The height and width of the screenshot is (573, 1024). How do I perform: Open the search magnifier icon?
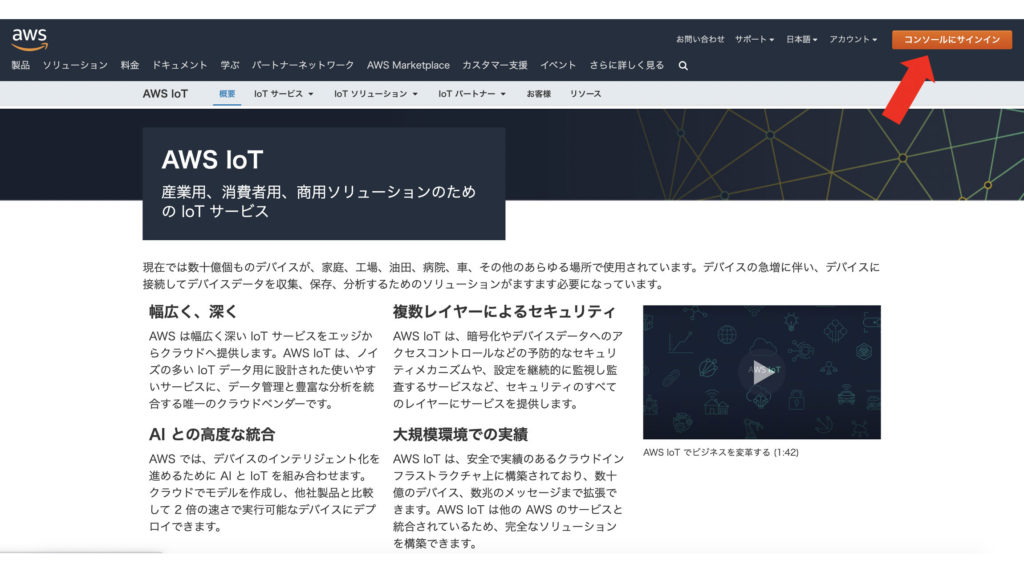coord(683,66)
